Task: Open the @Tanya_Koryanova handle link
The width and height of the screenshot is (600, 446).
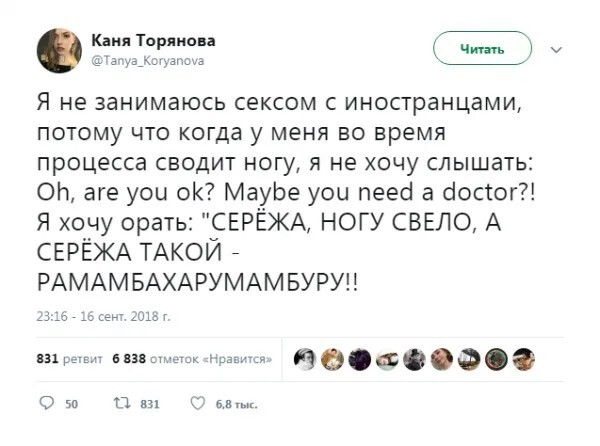Action: 148,60
